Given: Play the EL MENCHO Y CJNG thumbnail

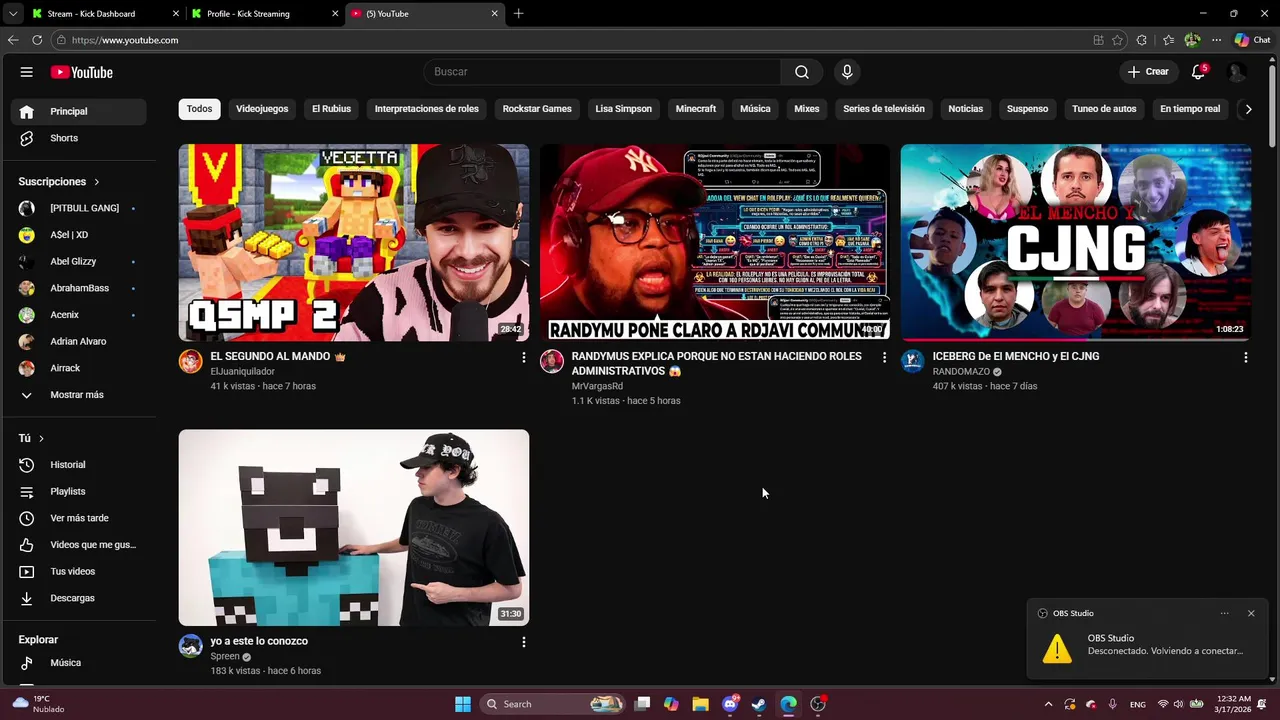Looking at the screenshot, I should (x=1076, y=243).
